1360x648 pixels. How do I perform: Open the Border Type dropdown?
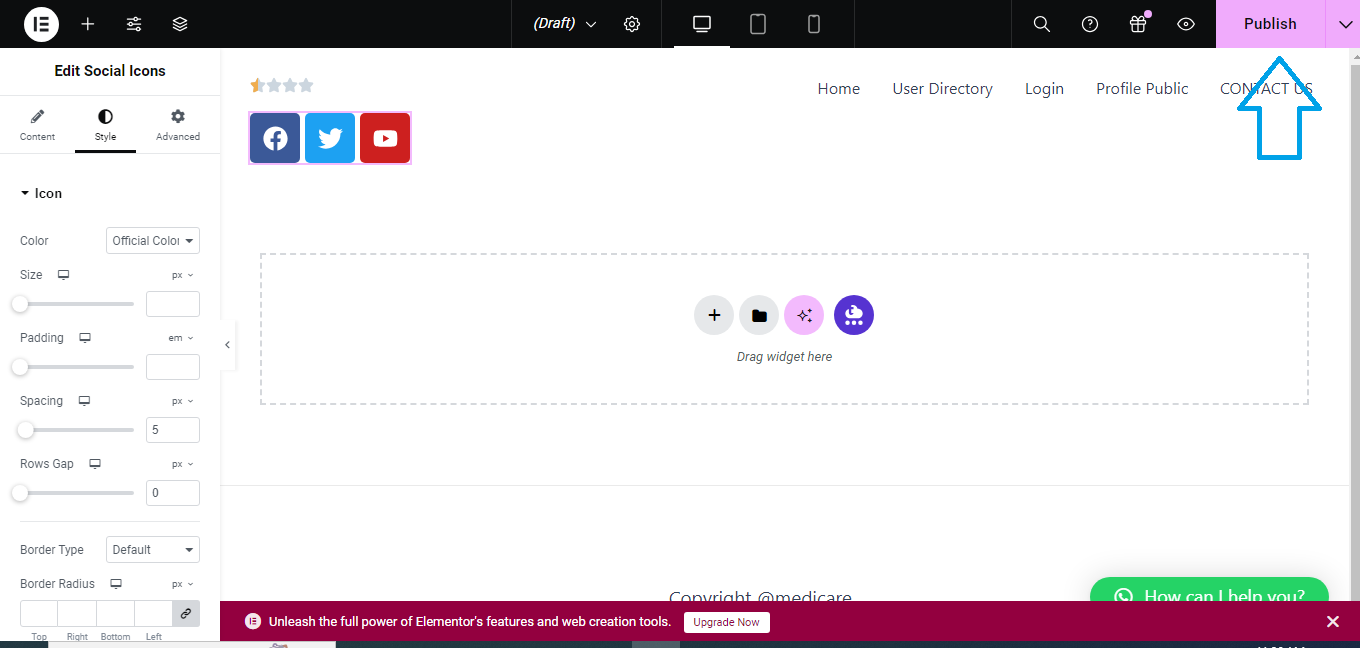(153, 550)
